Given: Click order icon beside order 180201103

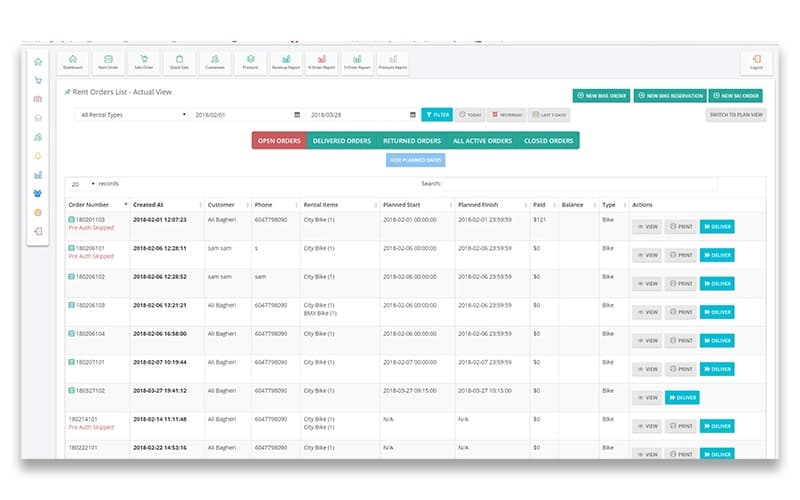Looking at the screenshot, I should (71, 220).
